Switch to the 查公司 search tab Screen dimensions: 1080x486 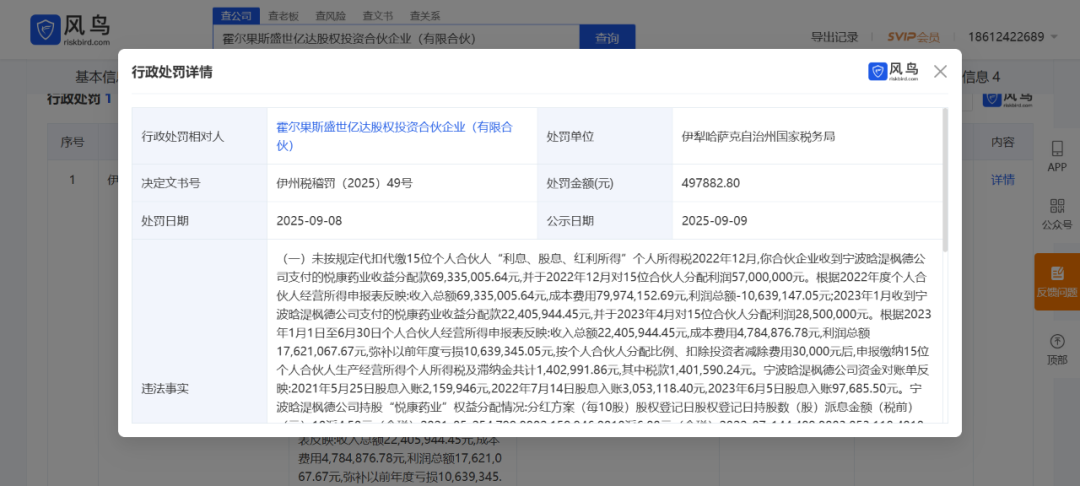pos(236,16)
